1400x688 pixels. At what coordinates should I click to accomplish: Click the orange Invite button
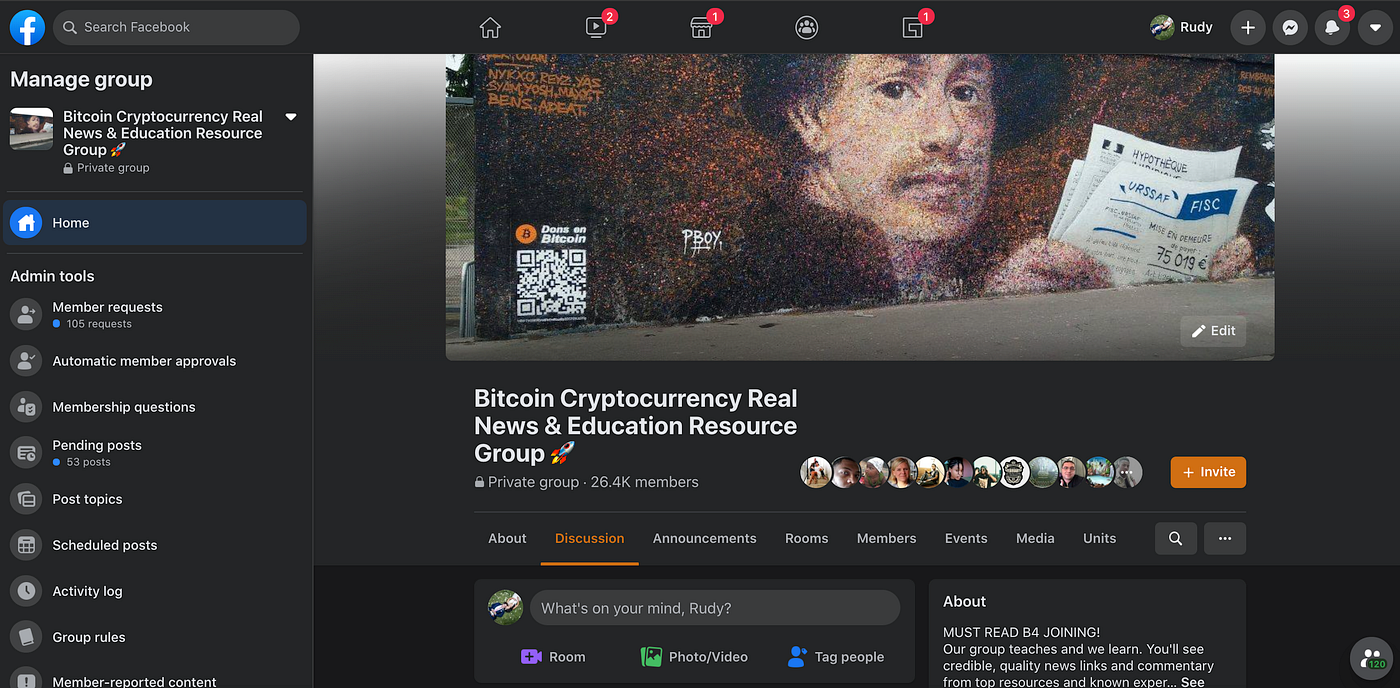1208,472
